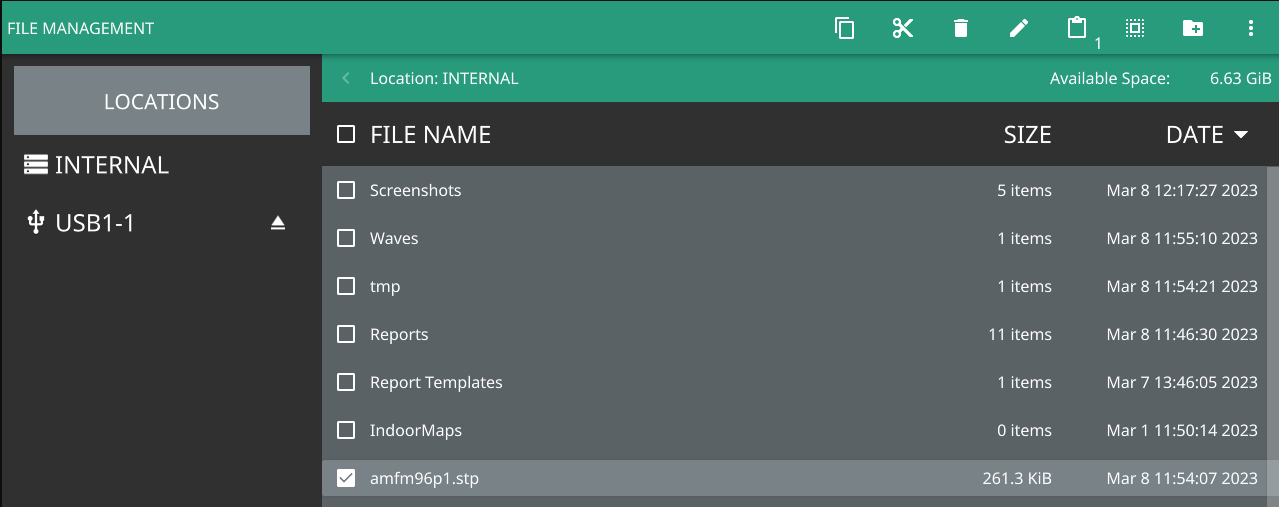Sort files by SIZE column
The image size is (1279, 507).
click(1027, 135)
